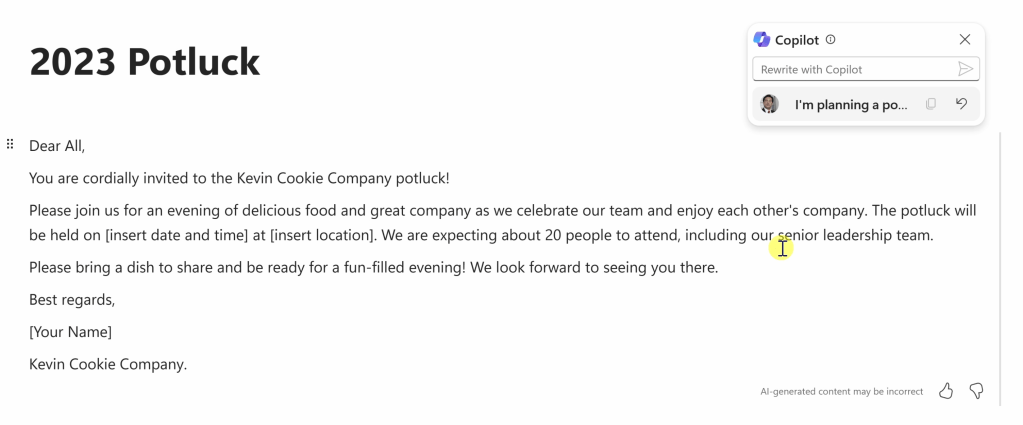Give the response a thumbs down
The image size is (1023, 425).
point(977,391)
